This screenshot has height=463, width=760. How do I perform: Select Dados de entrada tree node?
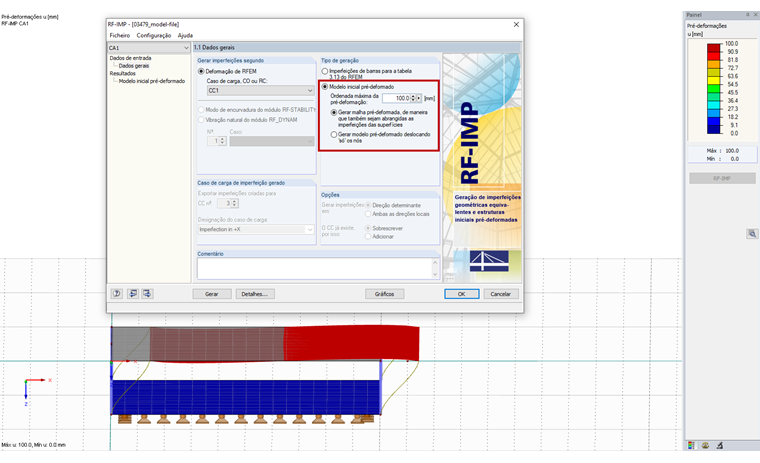tap(130, 58)
